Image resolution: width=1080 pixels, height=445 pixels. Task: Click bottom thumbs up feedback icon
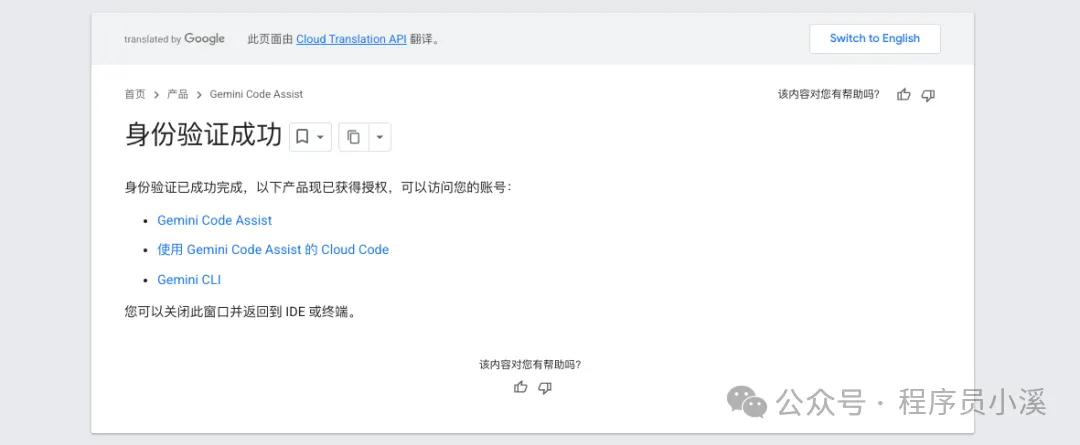tap(521, 388)
